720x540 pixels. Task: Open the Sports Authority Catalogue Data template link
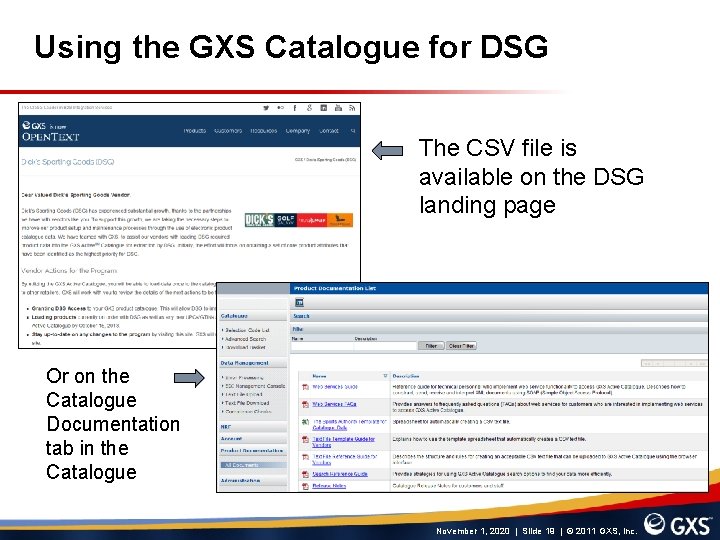(x=349, y=424)
